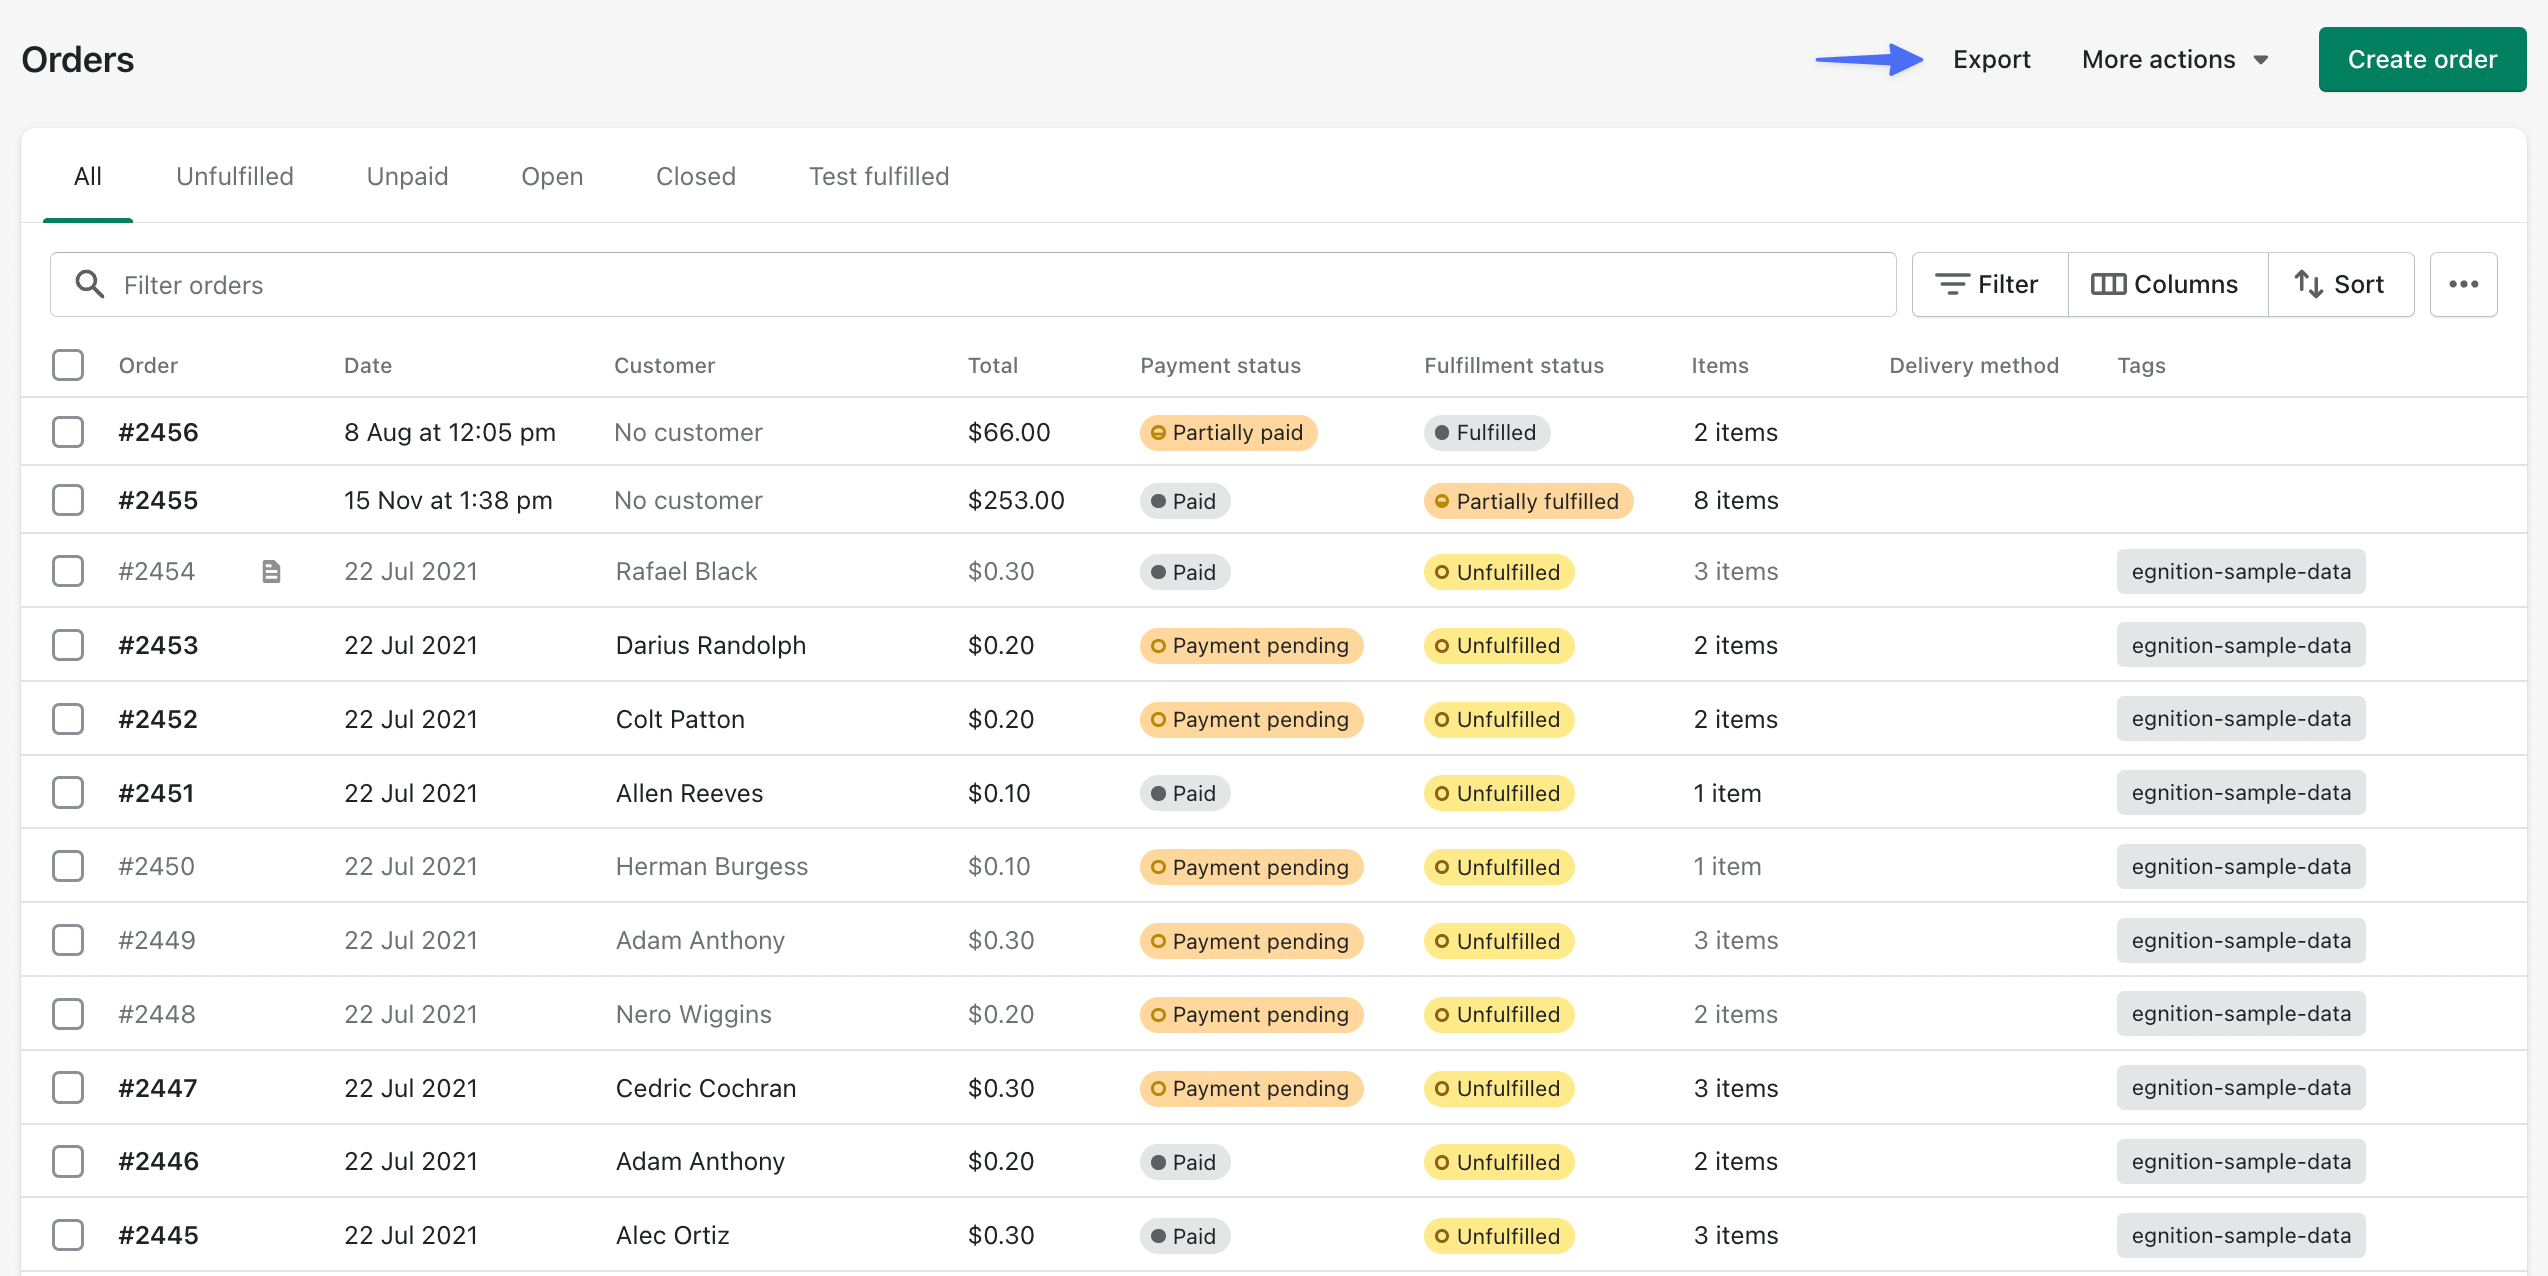Select the Test fulfilled tab

(x=878, y=176)
